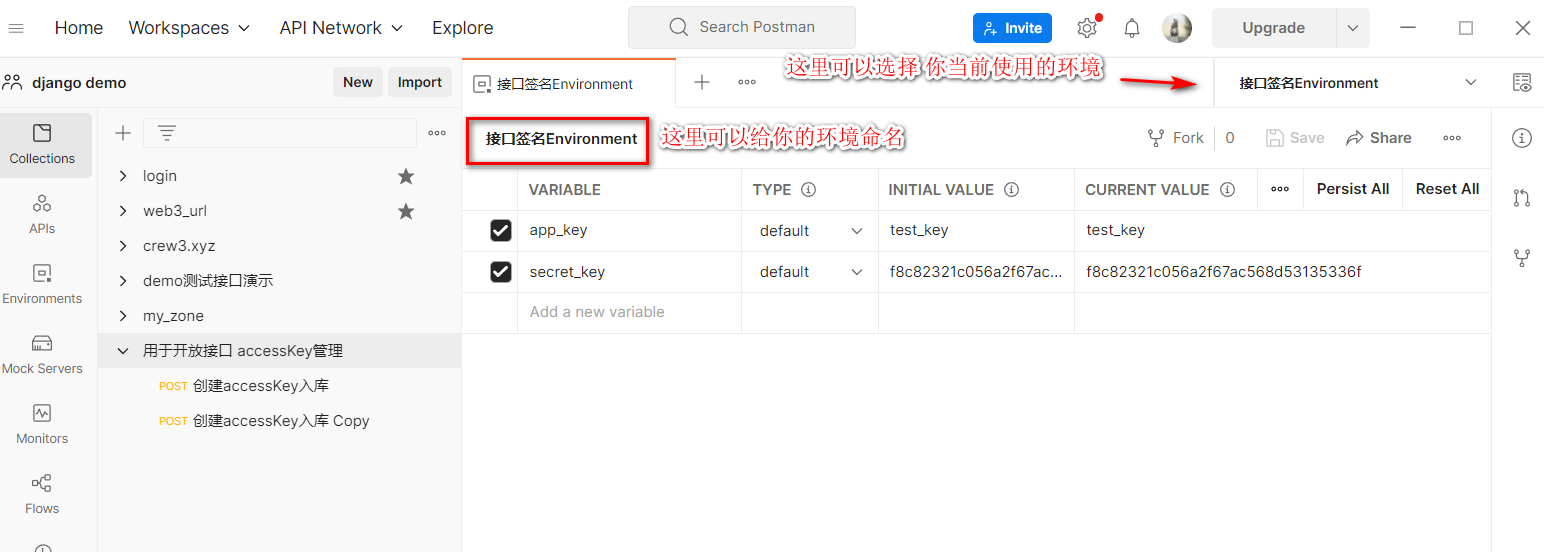Click the collections filter icon
This screenshot has width=1544, height=552.
(x=167, y=133)
